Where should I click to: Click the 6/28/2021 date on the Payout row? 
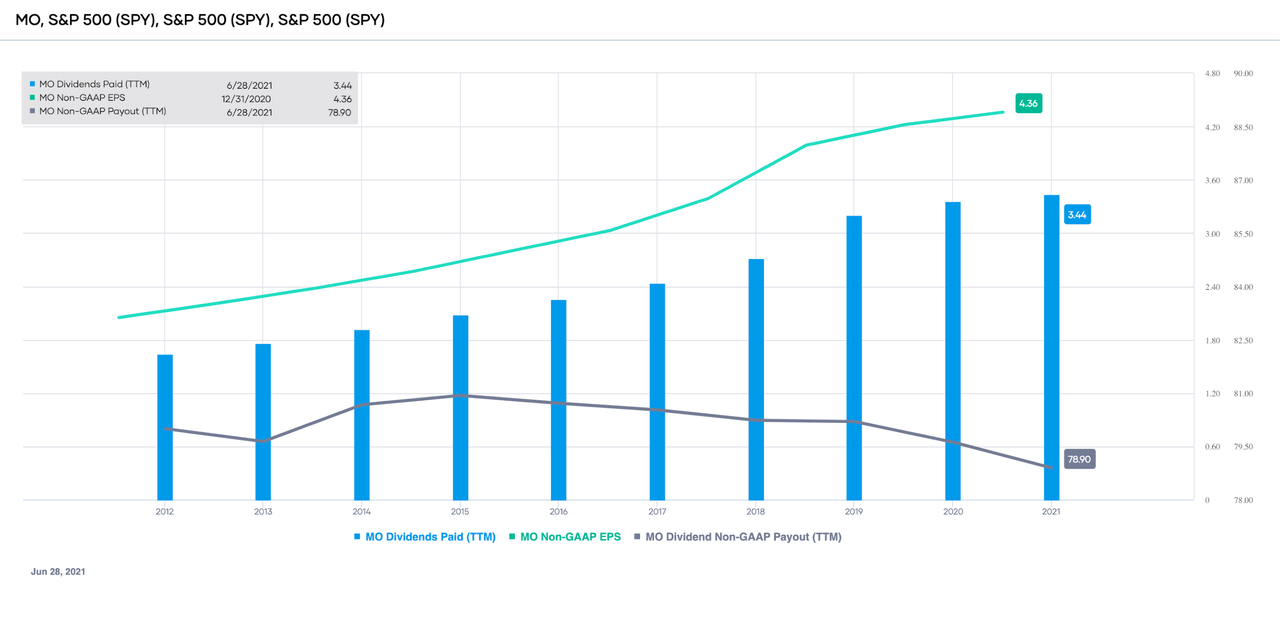pos(250,113)
